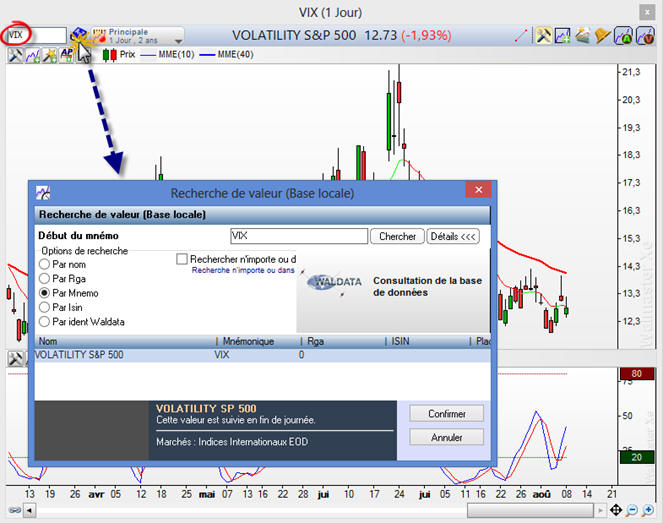Image resolution: width=663 pixels, height=523 pixels.
Task: Click the Début du mnémo search field
Action: click(299, 236)
